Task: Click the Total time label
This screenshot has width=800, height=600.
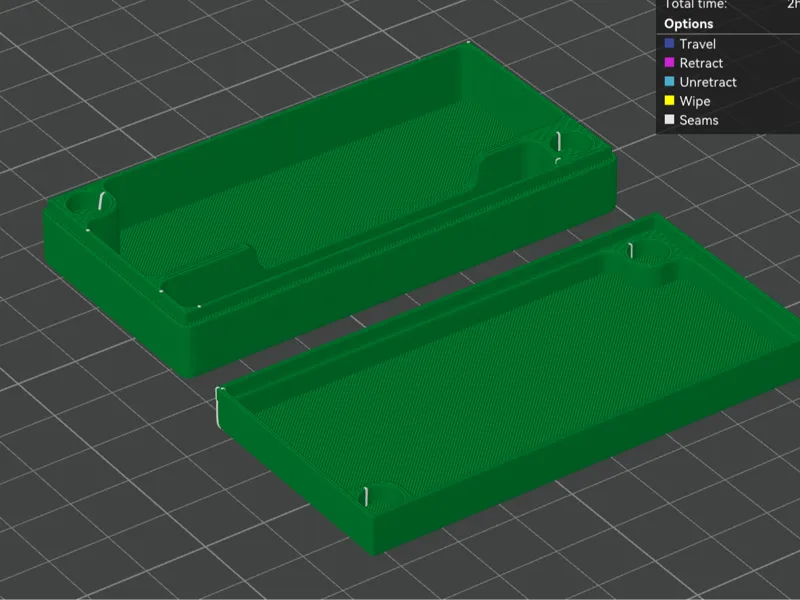Action: click(x=695, y=5)
